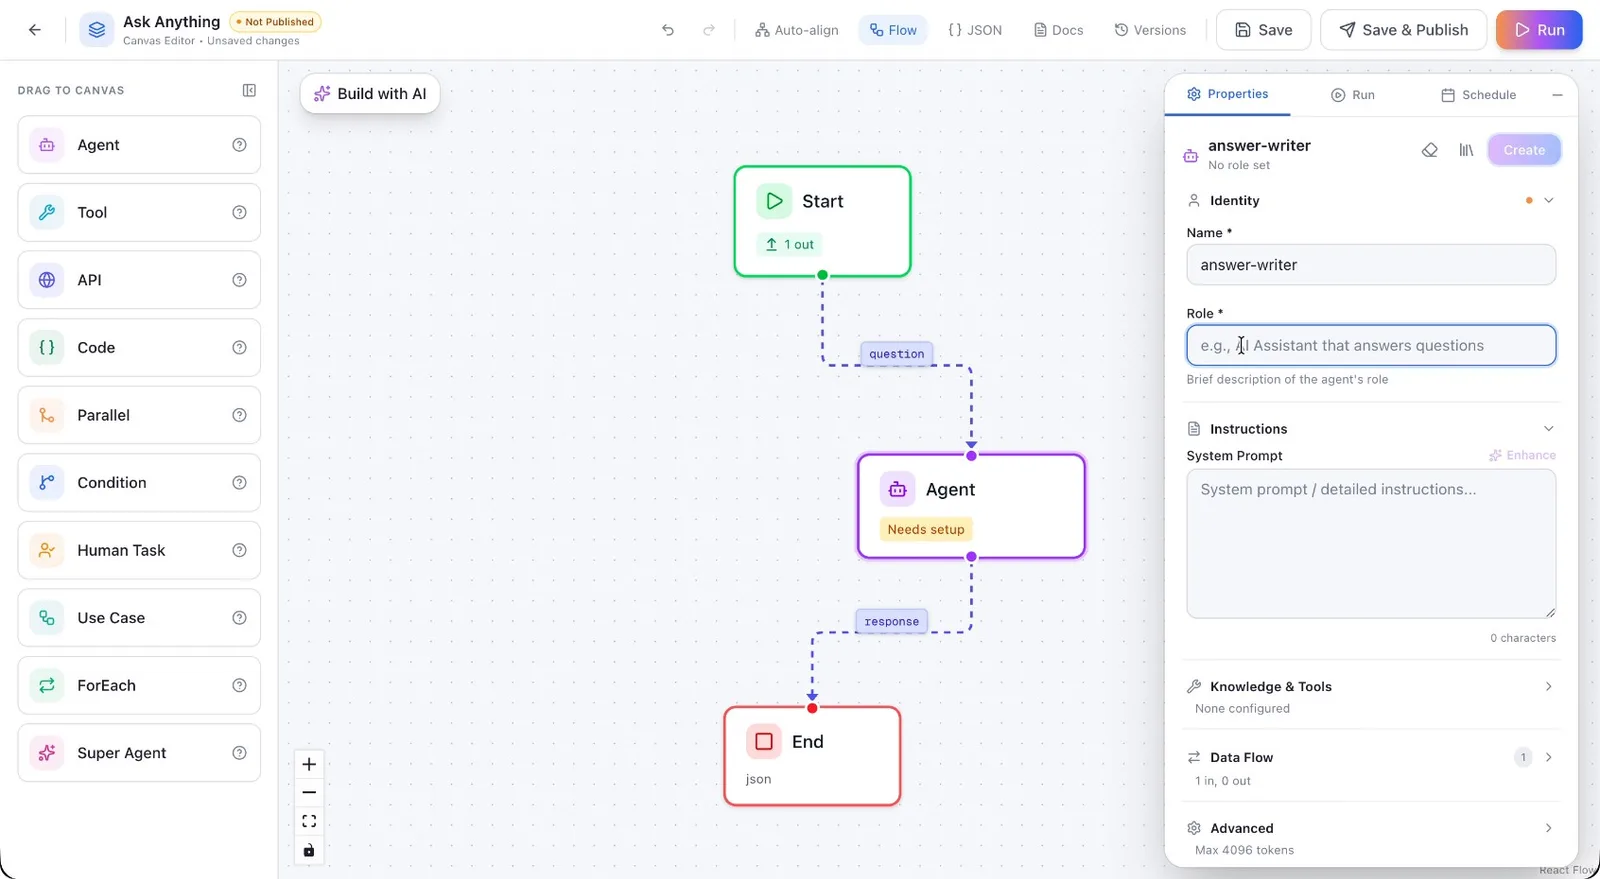Open the library icon beside Create

[1466, 150]
